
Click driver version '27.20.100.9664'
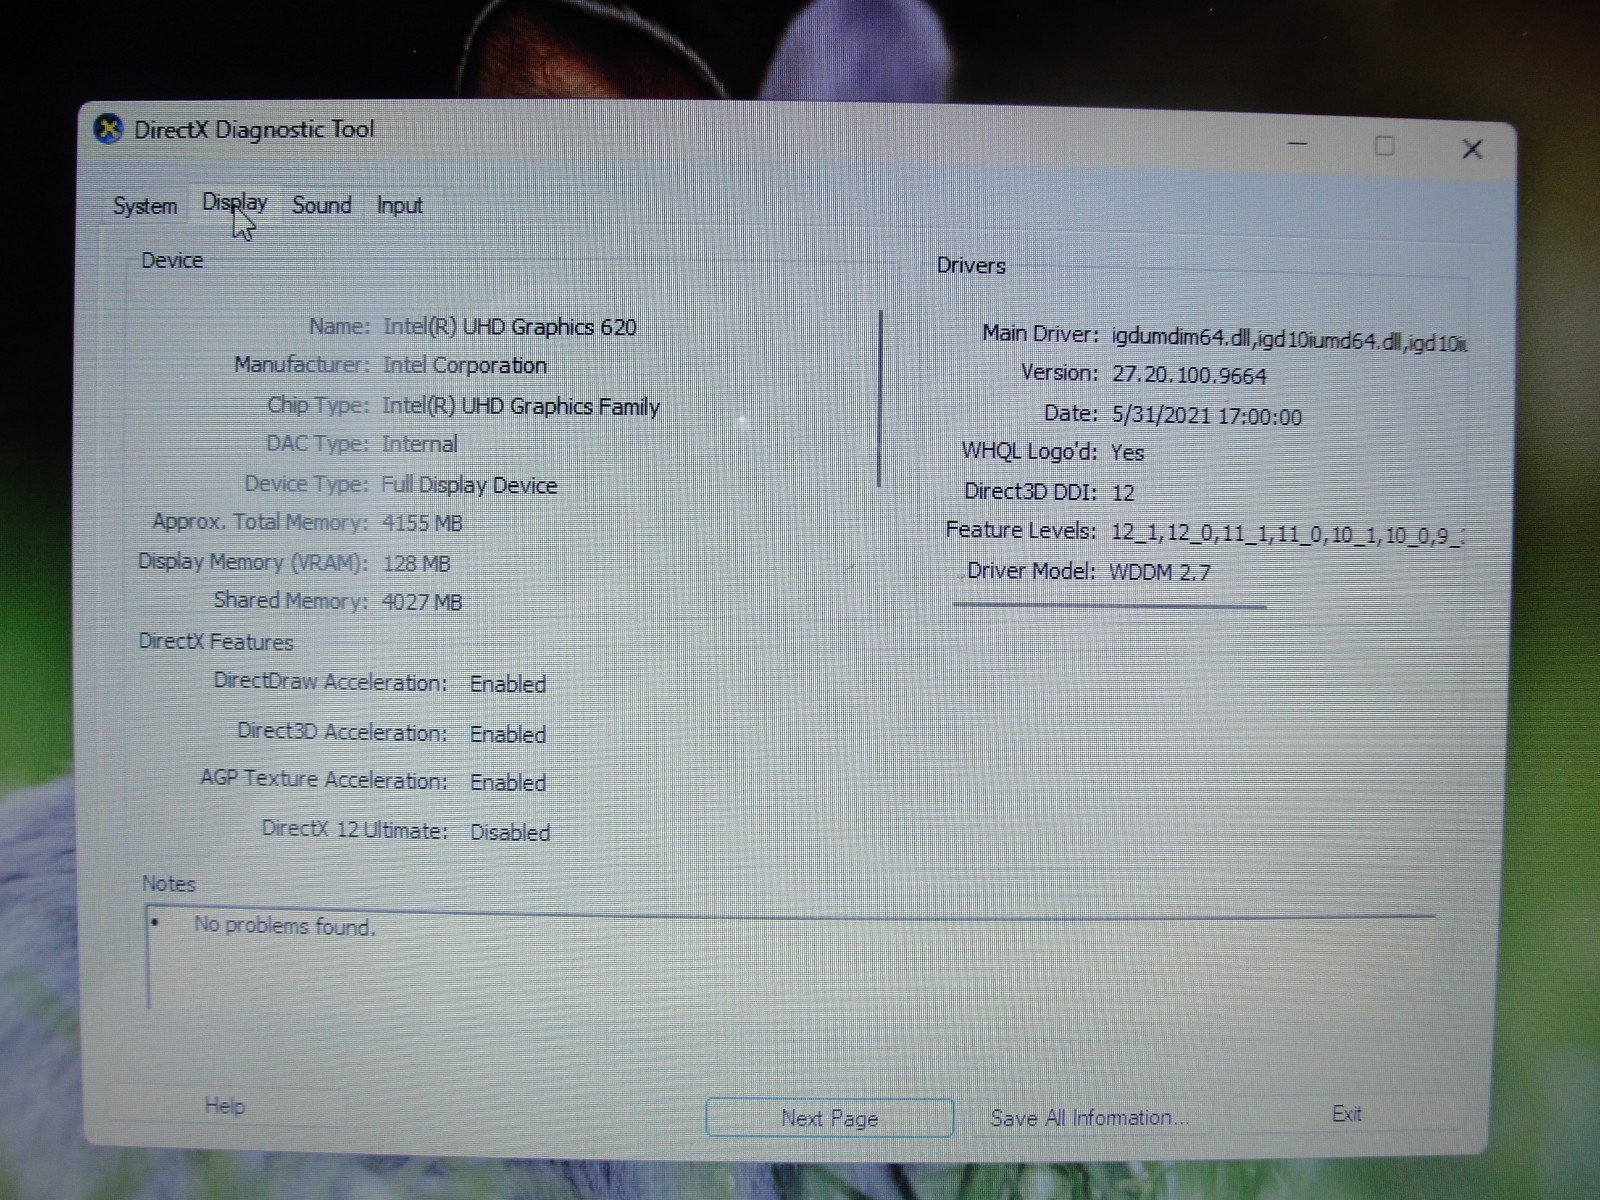pos(1189,376)
